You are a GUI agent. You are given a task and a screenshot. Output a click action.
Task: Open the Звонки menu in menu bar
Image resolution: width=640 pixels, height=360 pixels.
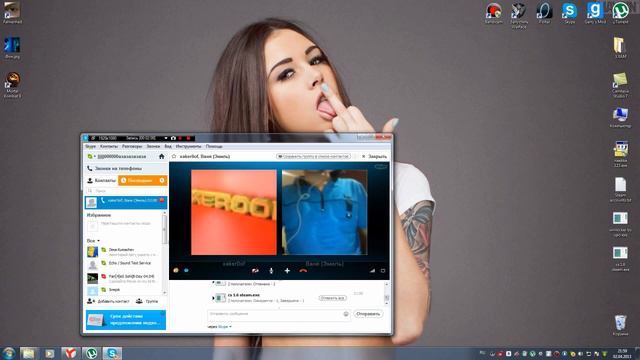(153, 146)
